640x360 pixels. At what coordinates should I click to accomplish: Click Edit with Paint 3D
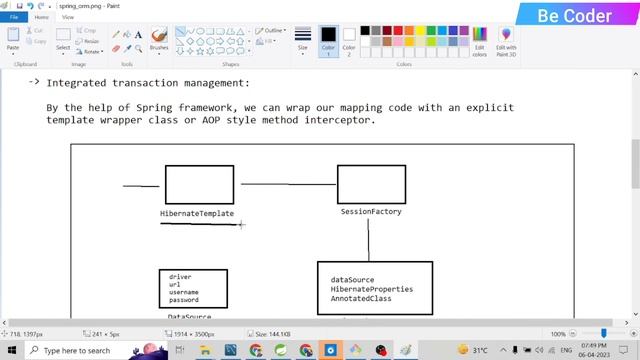pyautogui.click(x=506, y=41)
